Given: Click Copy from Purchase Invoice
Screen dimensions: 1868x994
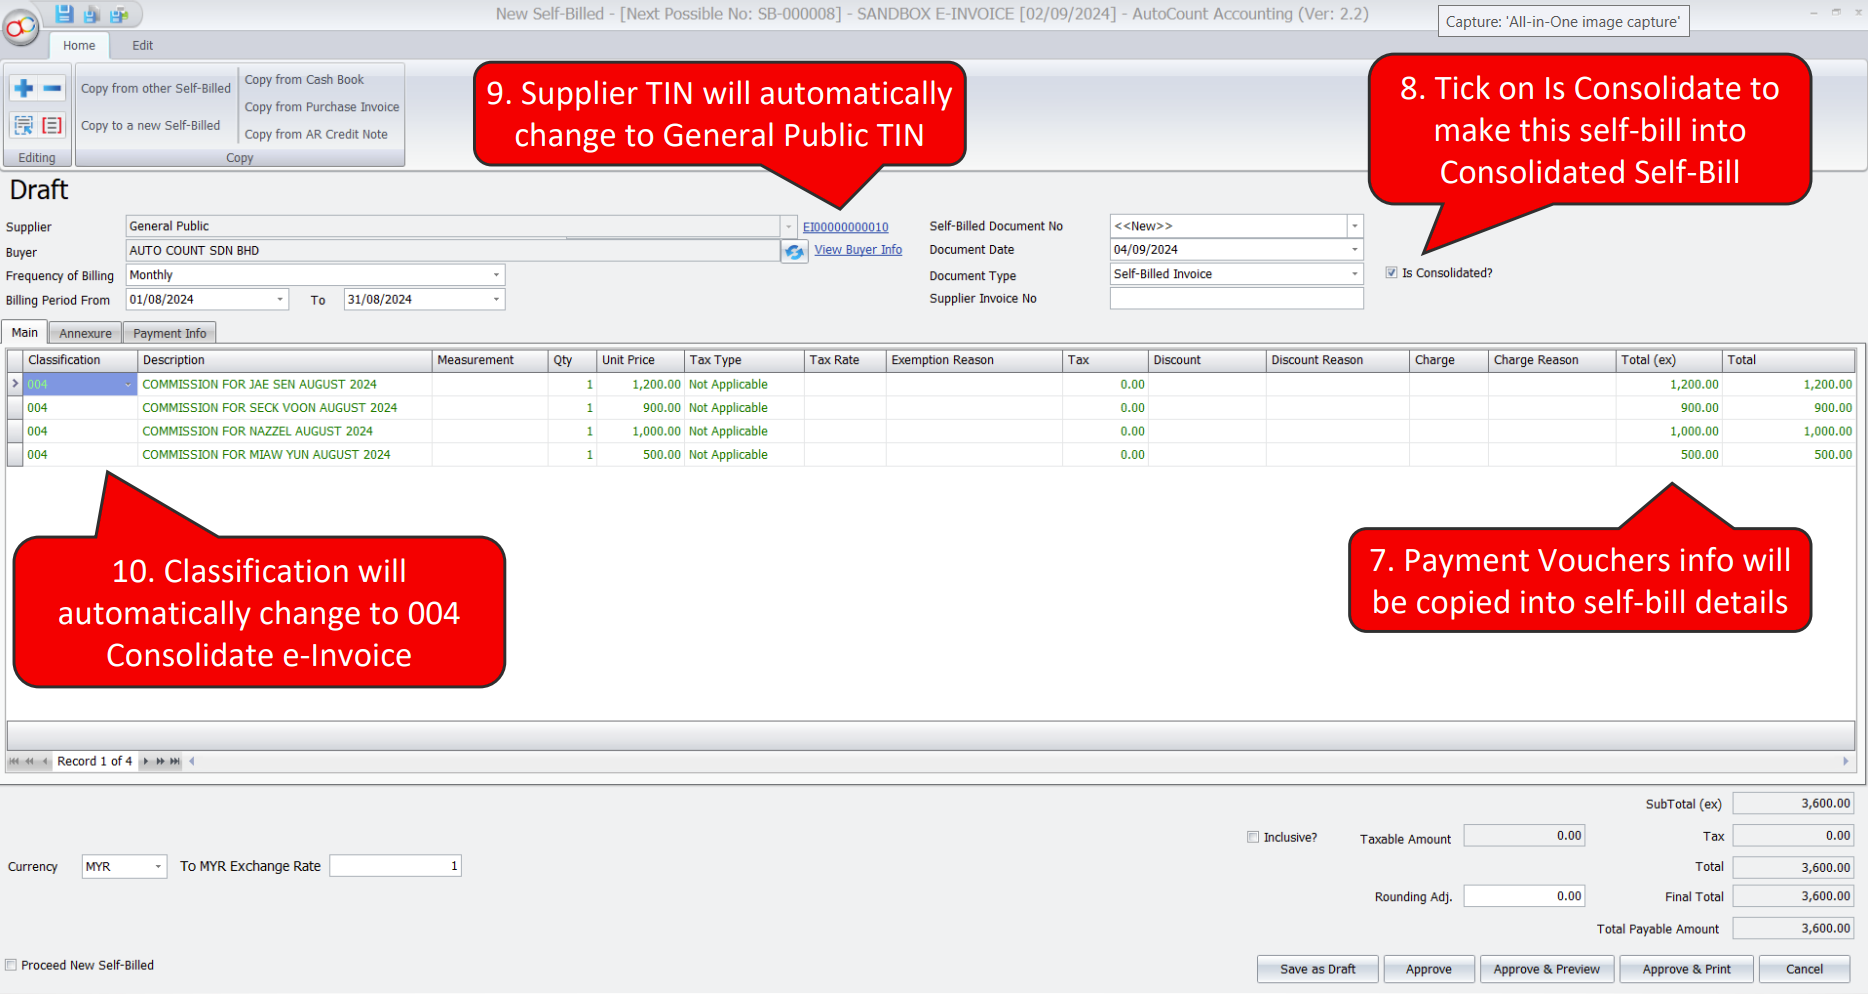Looking at the screenshot, I should pos(321,107).
